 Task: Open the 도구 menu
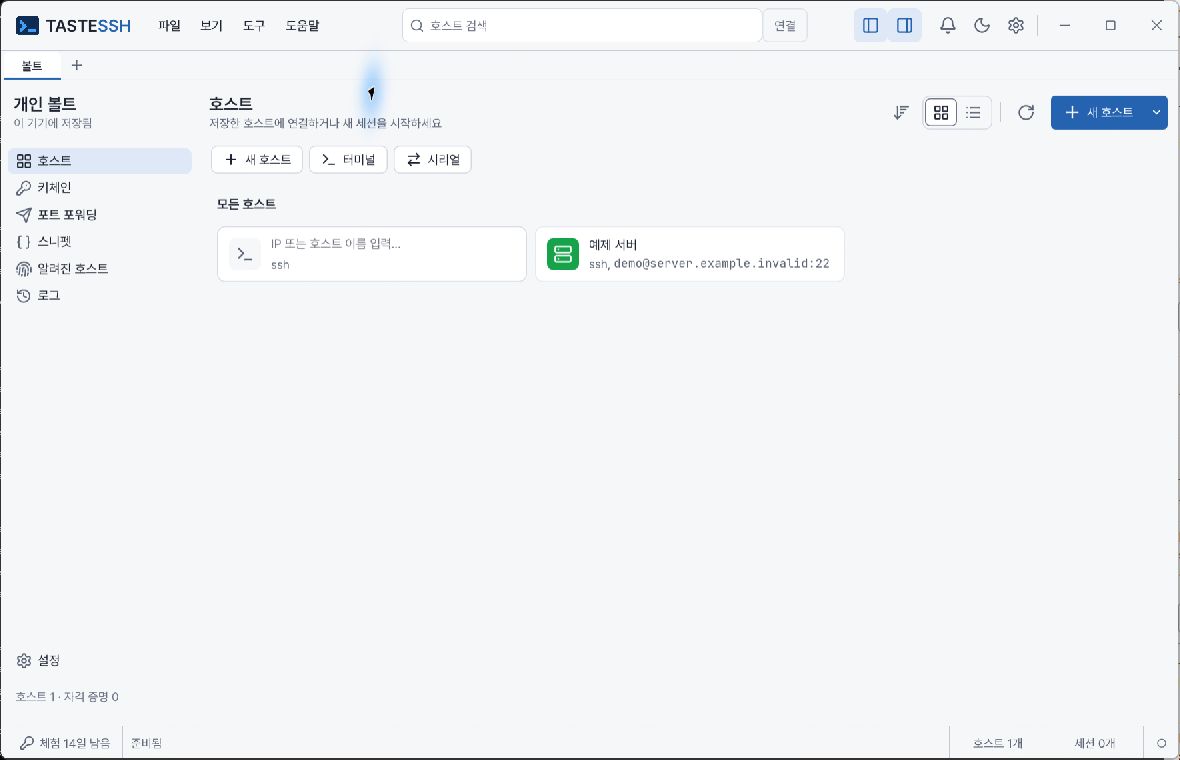point(254,26)
